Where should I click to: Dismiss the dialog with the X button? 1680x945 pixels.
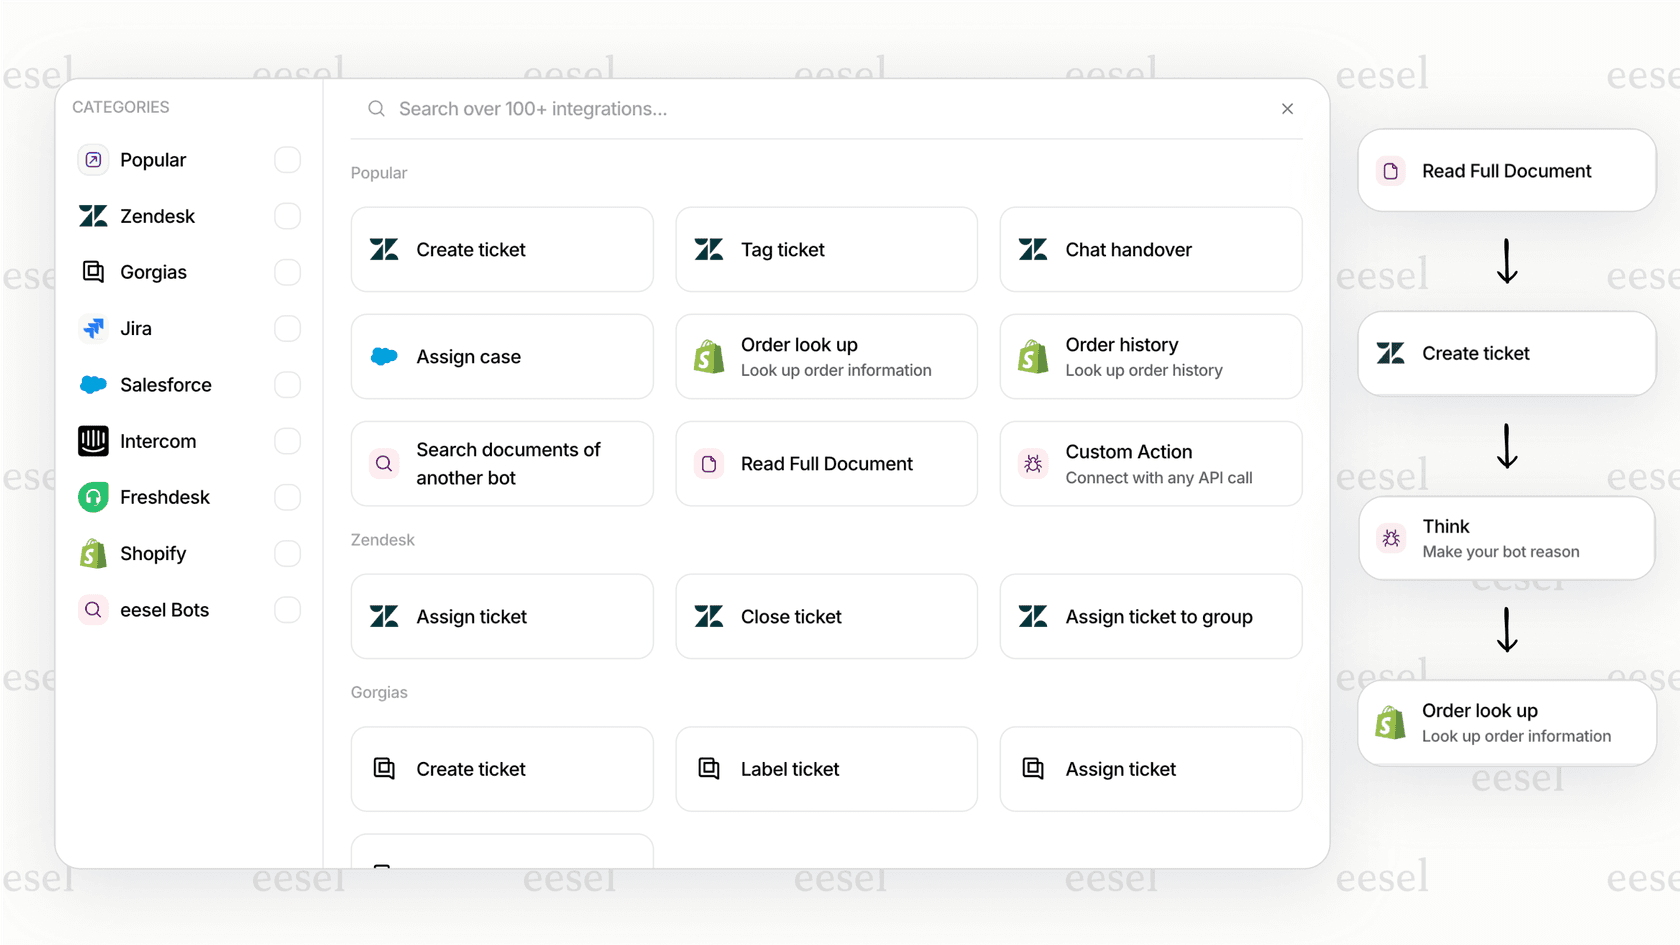tap(1287, 108)
